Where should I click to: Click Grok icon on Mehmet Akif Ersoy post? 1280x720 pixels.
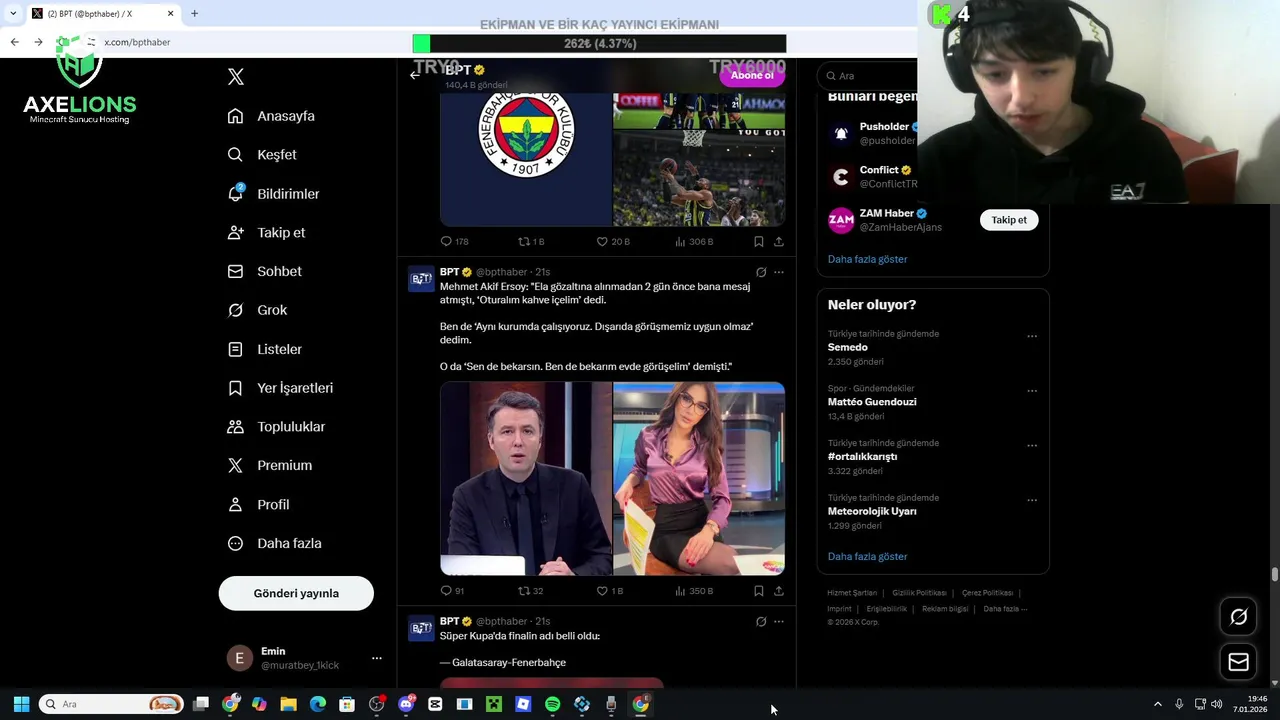[761, 272]
